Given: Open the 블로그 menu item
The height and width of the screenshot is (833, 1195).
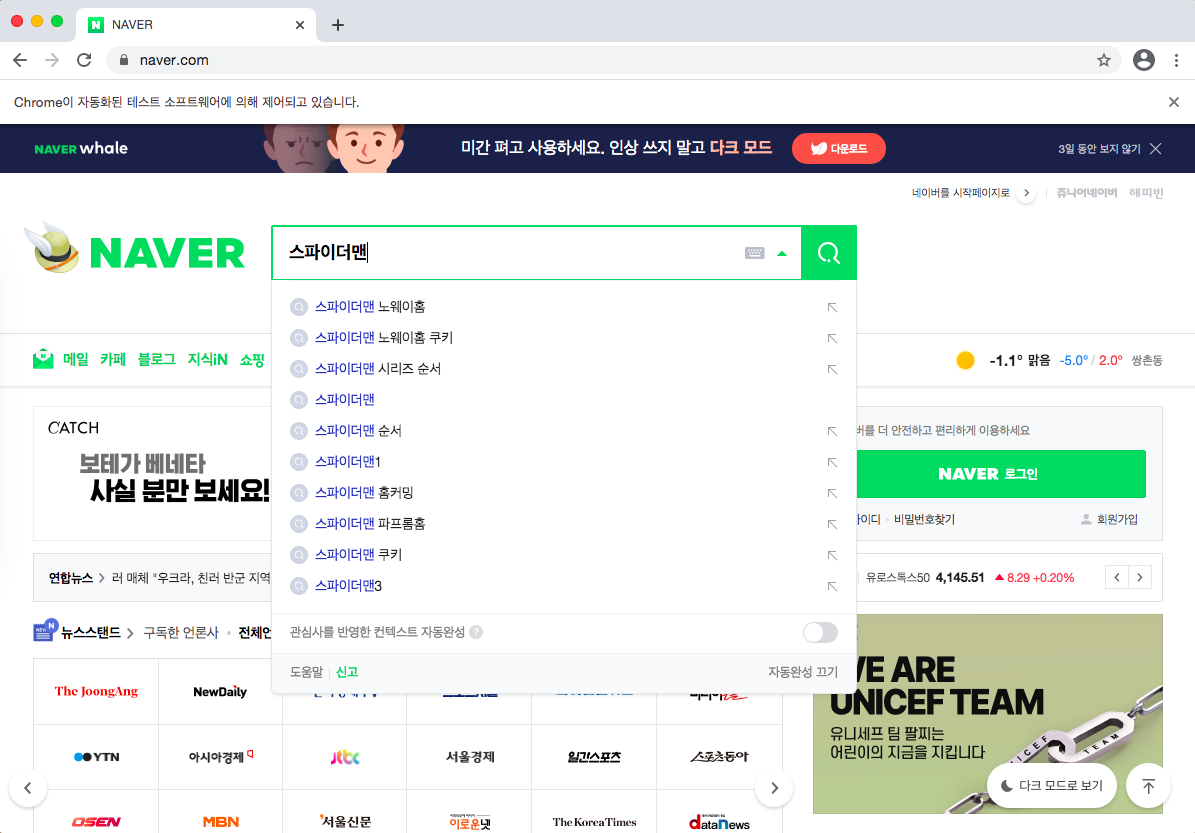Looking at the screenshot, I should [156, 359].
